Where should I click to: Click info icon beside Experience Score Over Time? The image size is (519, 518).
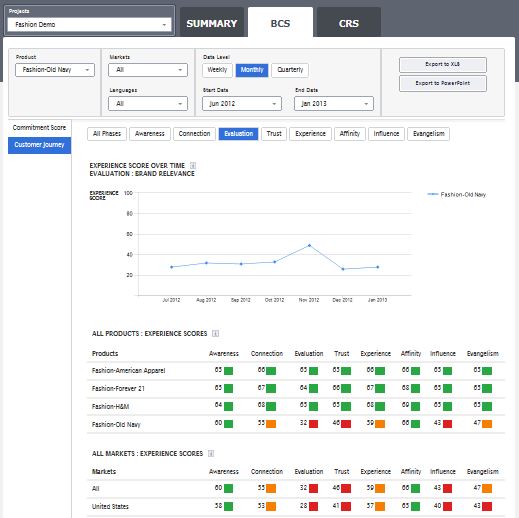pos(193,165)
